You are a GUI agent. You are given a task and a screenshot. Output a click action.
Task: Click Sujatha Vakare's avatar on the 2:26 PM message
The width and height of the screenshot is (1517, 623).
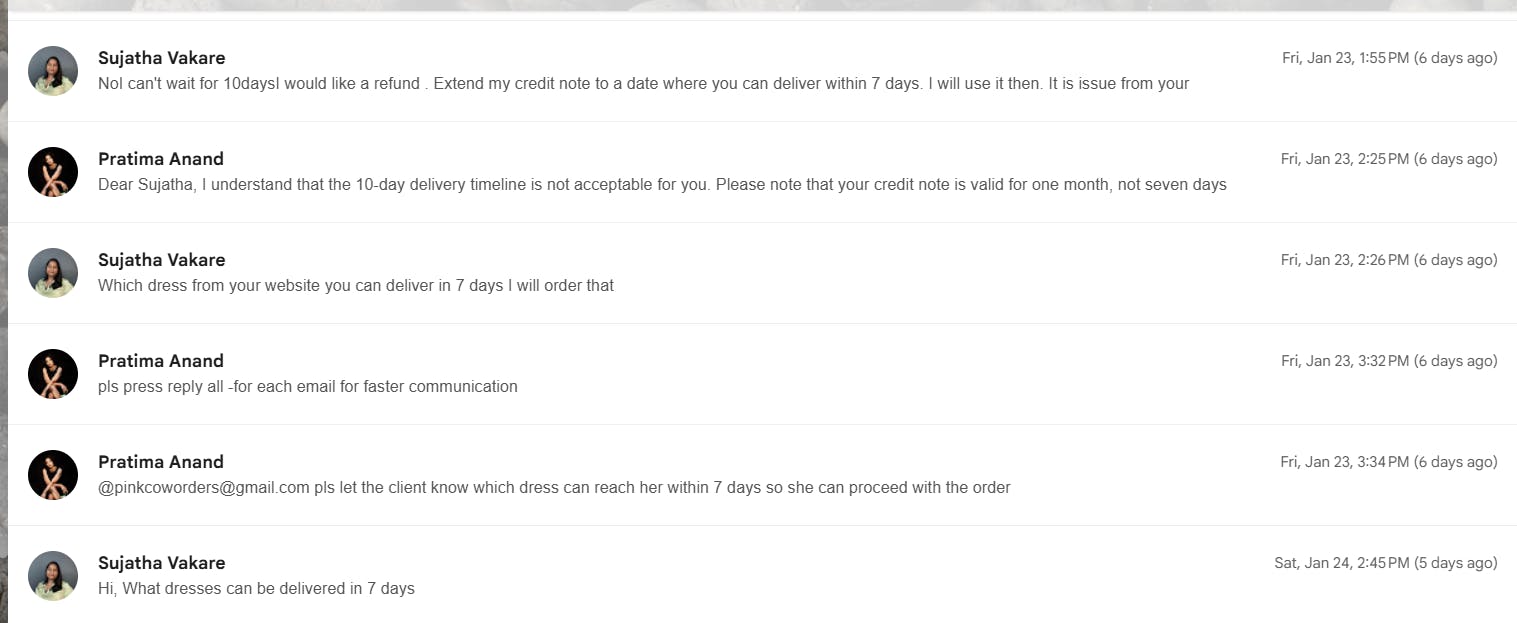coord(53,273)
